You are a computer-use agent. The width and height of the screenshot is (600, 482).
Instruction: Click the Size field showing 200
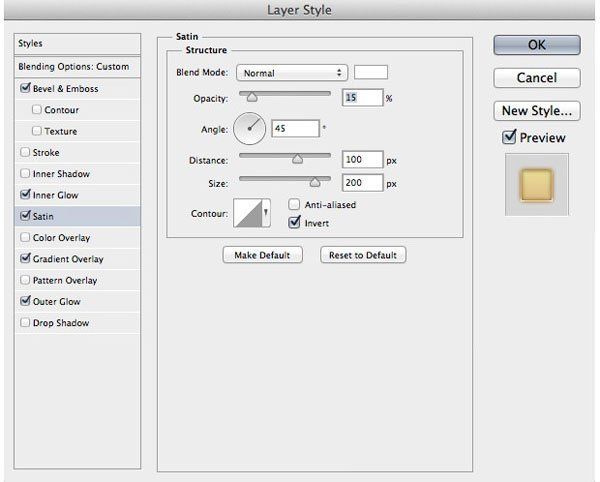[362, 182]
